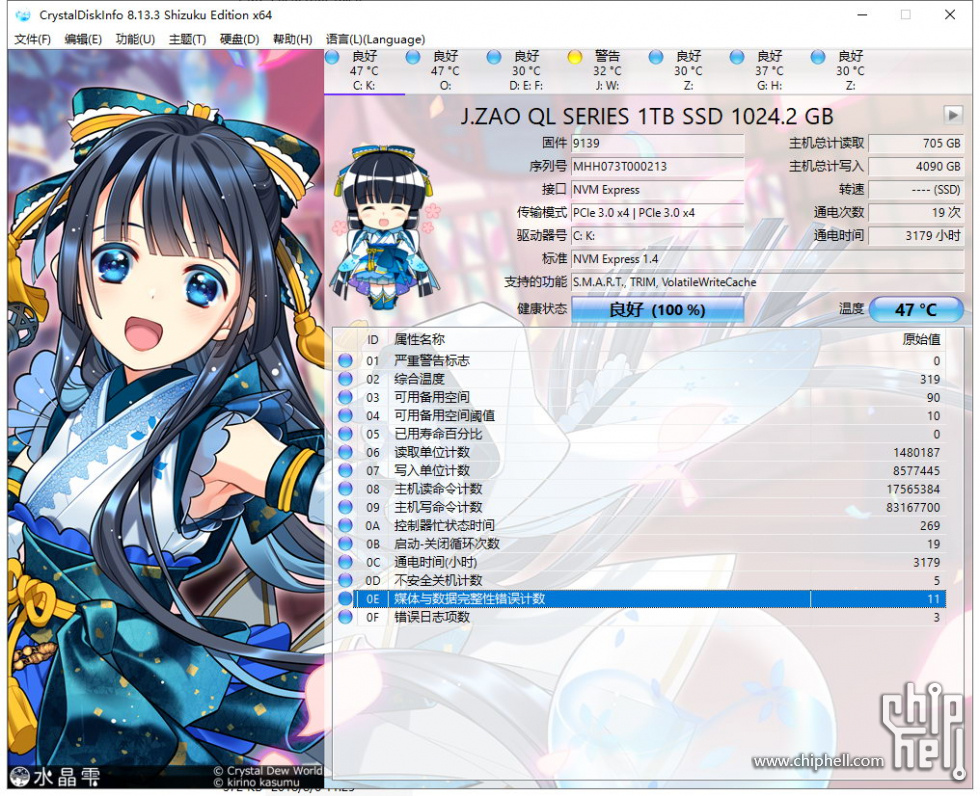Click the 驱动器号 field C: K:
The image size is (980, 796).
click(x=658, y=236)
